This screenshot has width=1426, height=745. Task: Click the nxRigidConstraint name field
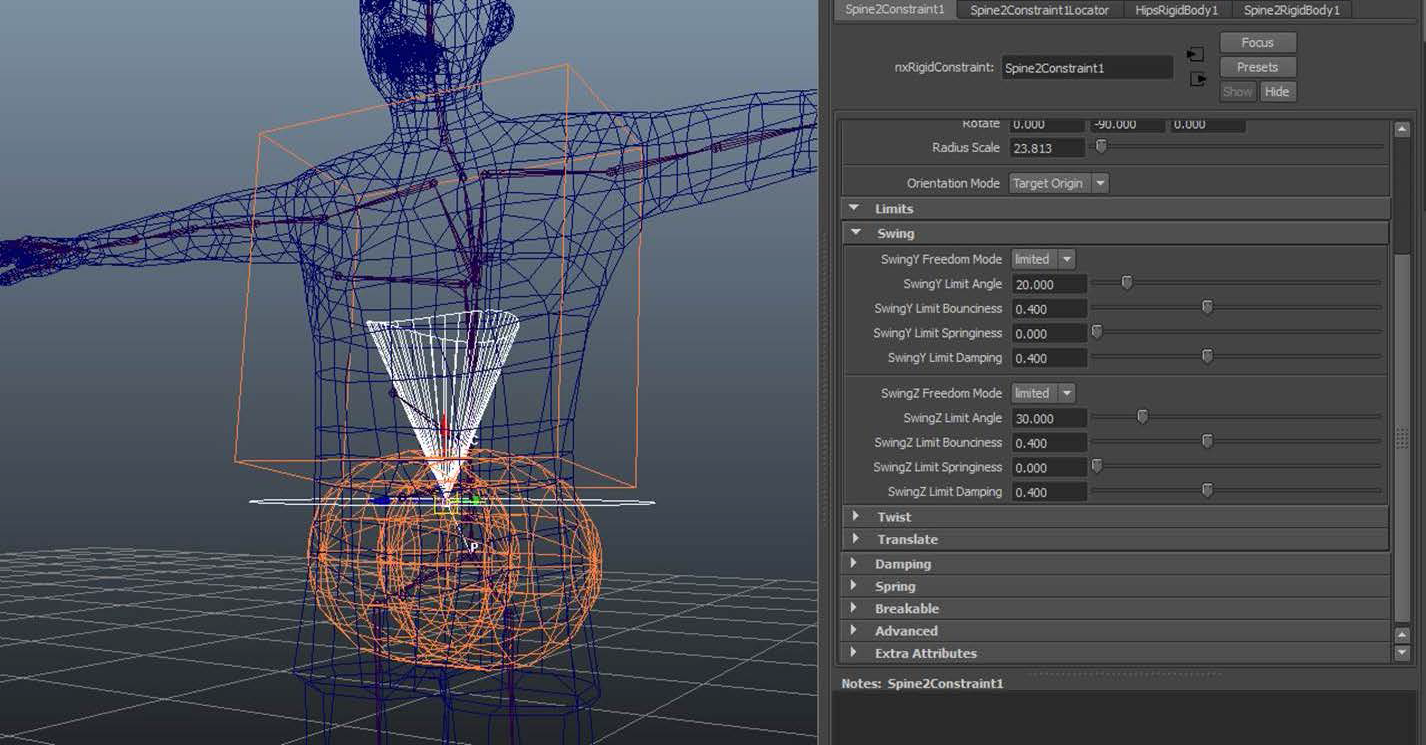(1087, 68)
